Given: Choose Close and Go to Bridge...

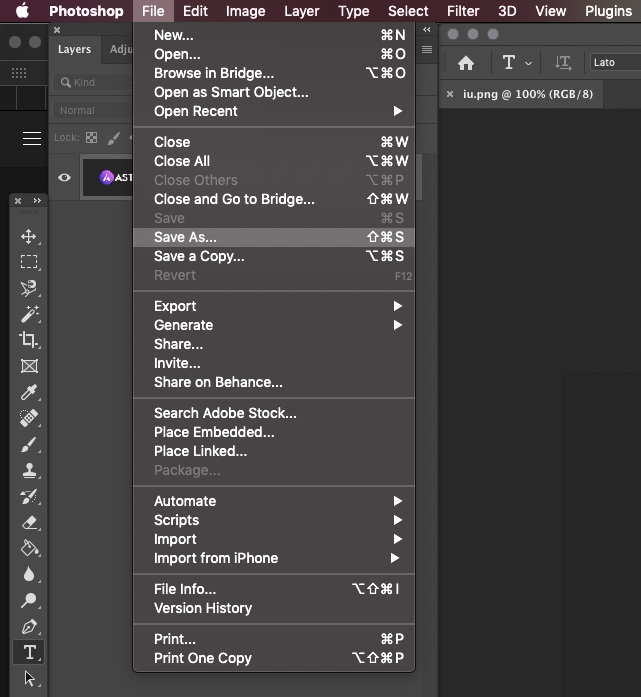Looking at the screenshot, I should coord(274,199).
